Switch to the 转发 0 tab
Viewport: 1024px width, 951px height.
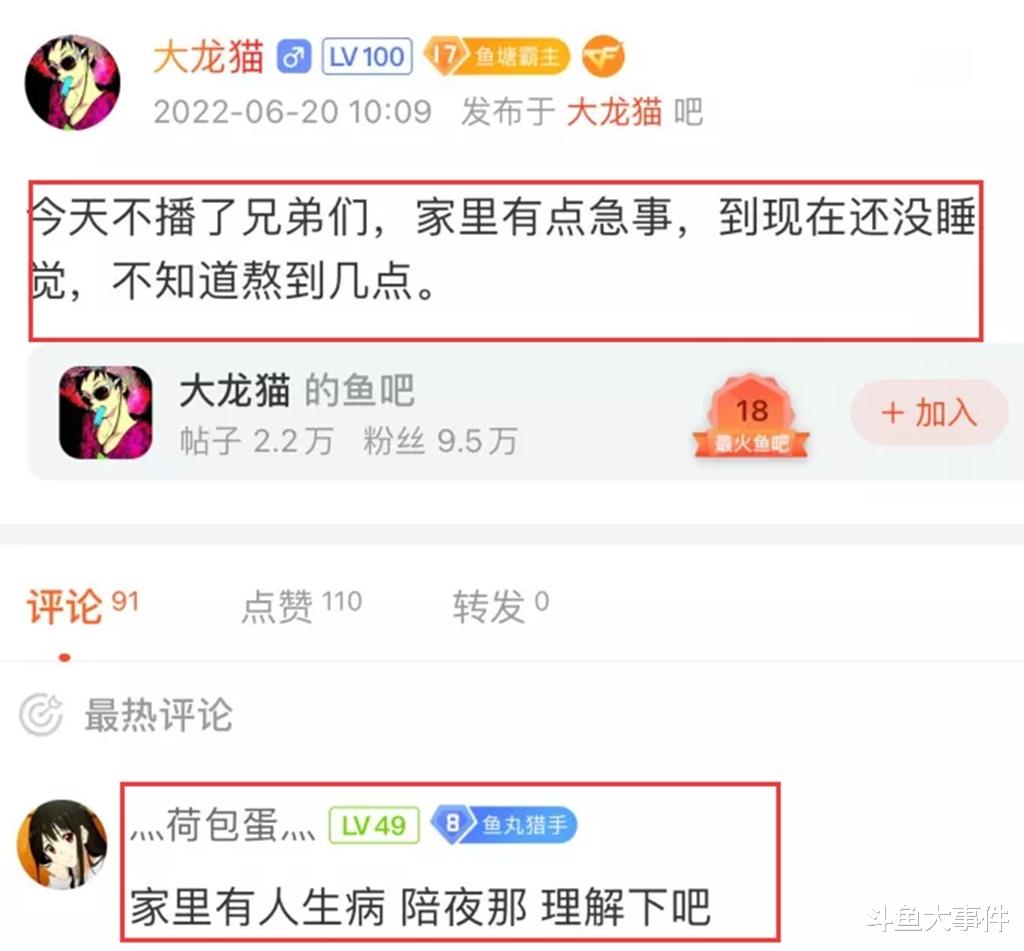(x=501, y=605)
